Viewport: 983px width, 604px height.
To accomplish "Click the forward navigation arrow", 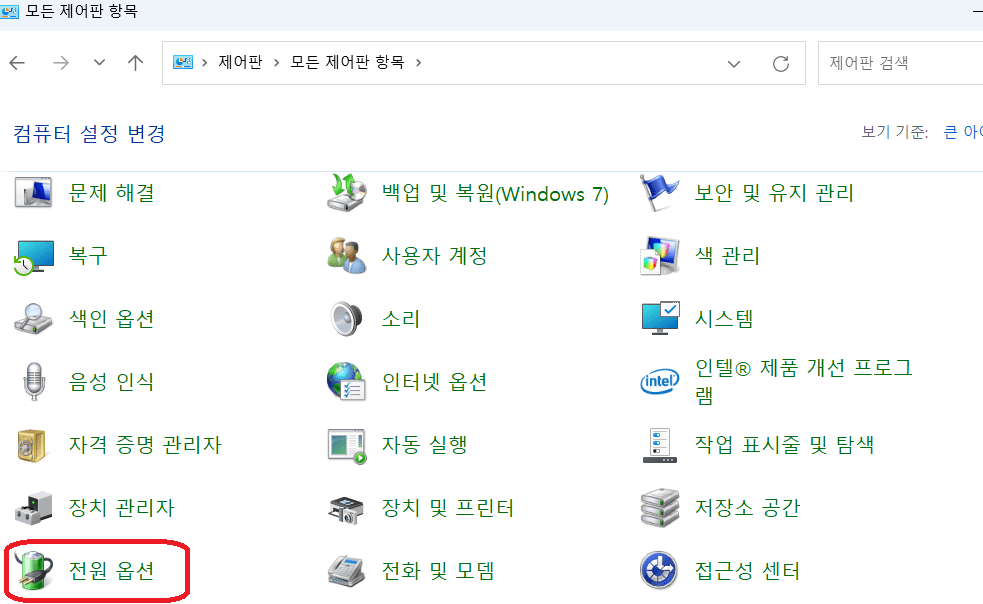I will (x=61, y=63).
